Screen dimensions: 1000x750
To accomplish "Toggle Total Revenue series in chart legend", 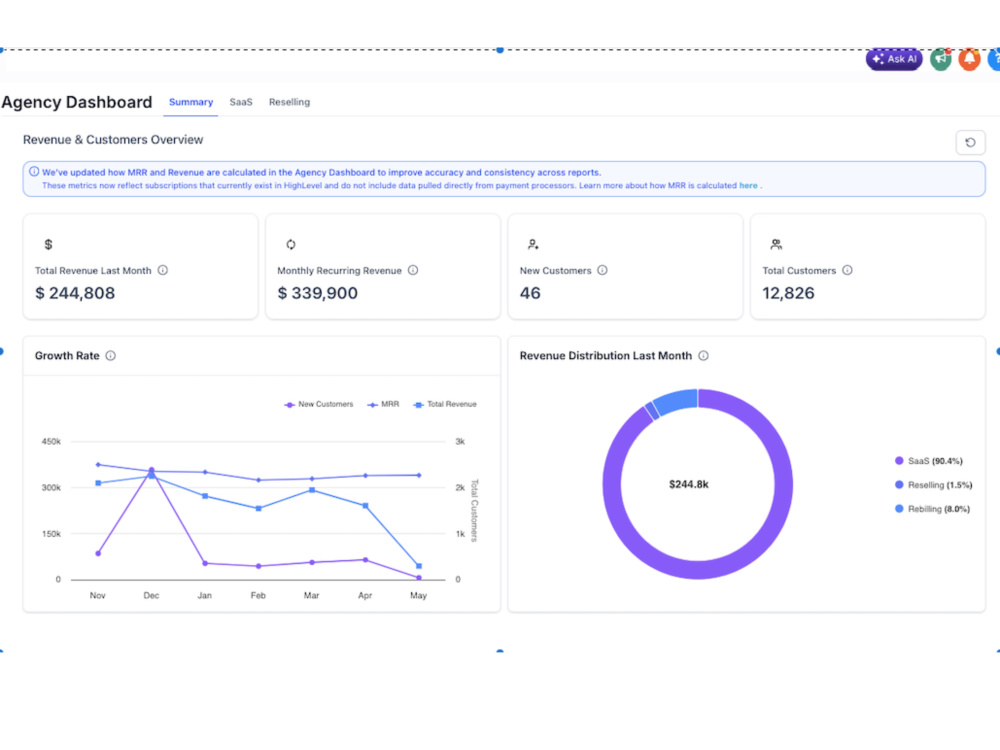I will [x=445, y=404].
